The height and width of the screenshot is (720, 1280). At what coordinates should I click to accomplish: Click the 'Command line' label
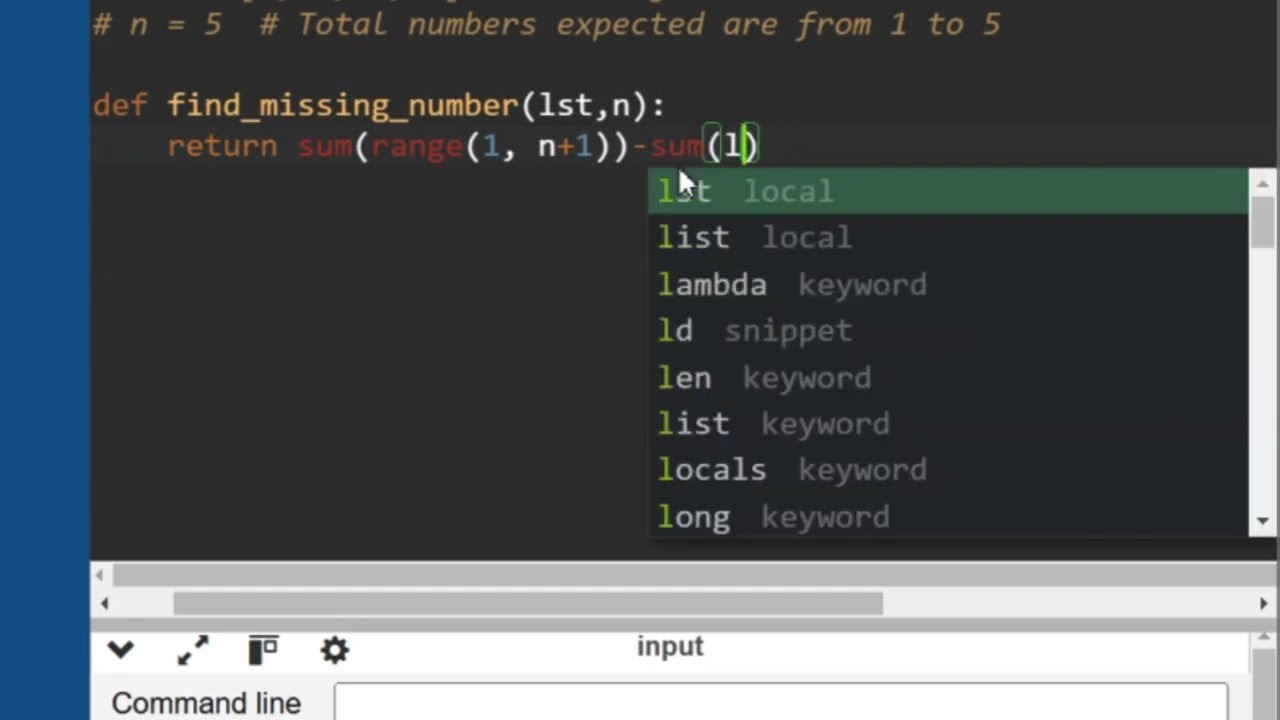point(206,703)
